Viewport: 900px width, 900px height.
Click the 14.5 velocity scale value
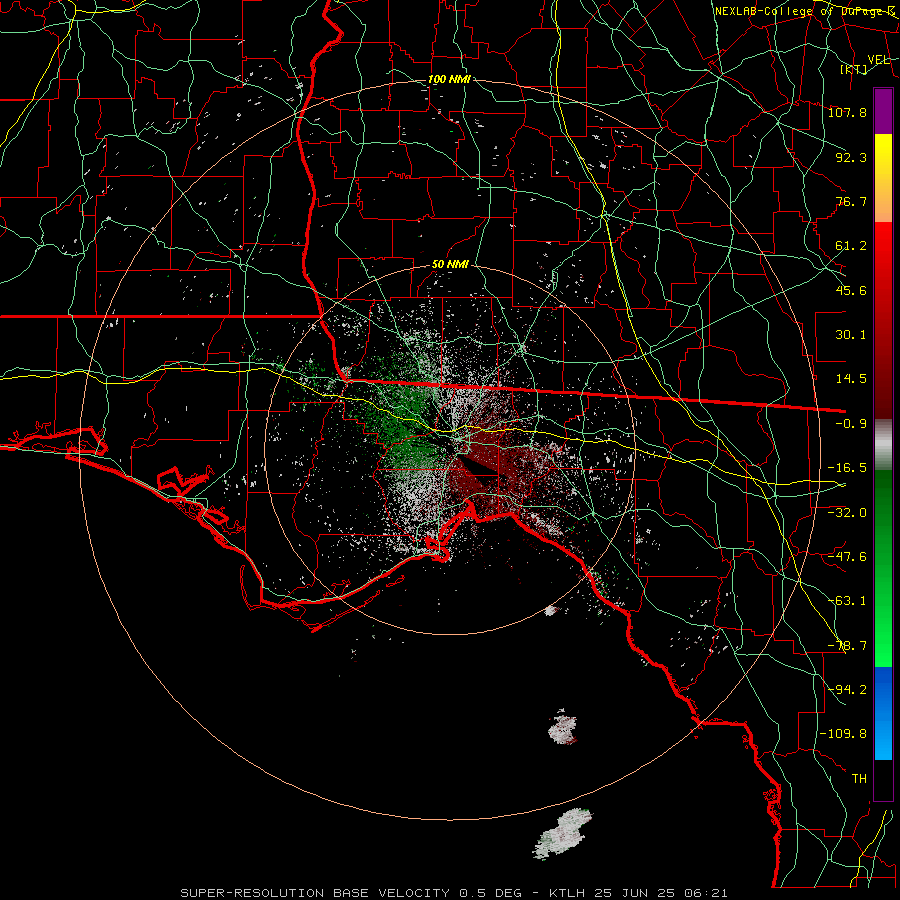pyautogui.click(x=851, y=379)
